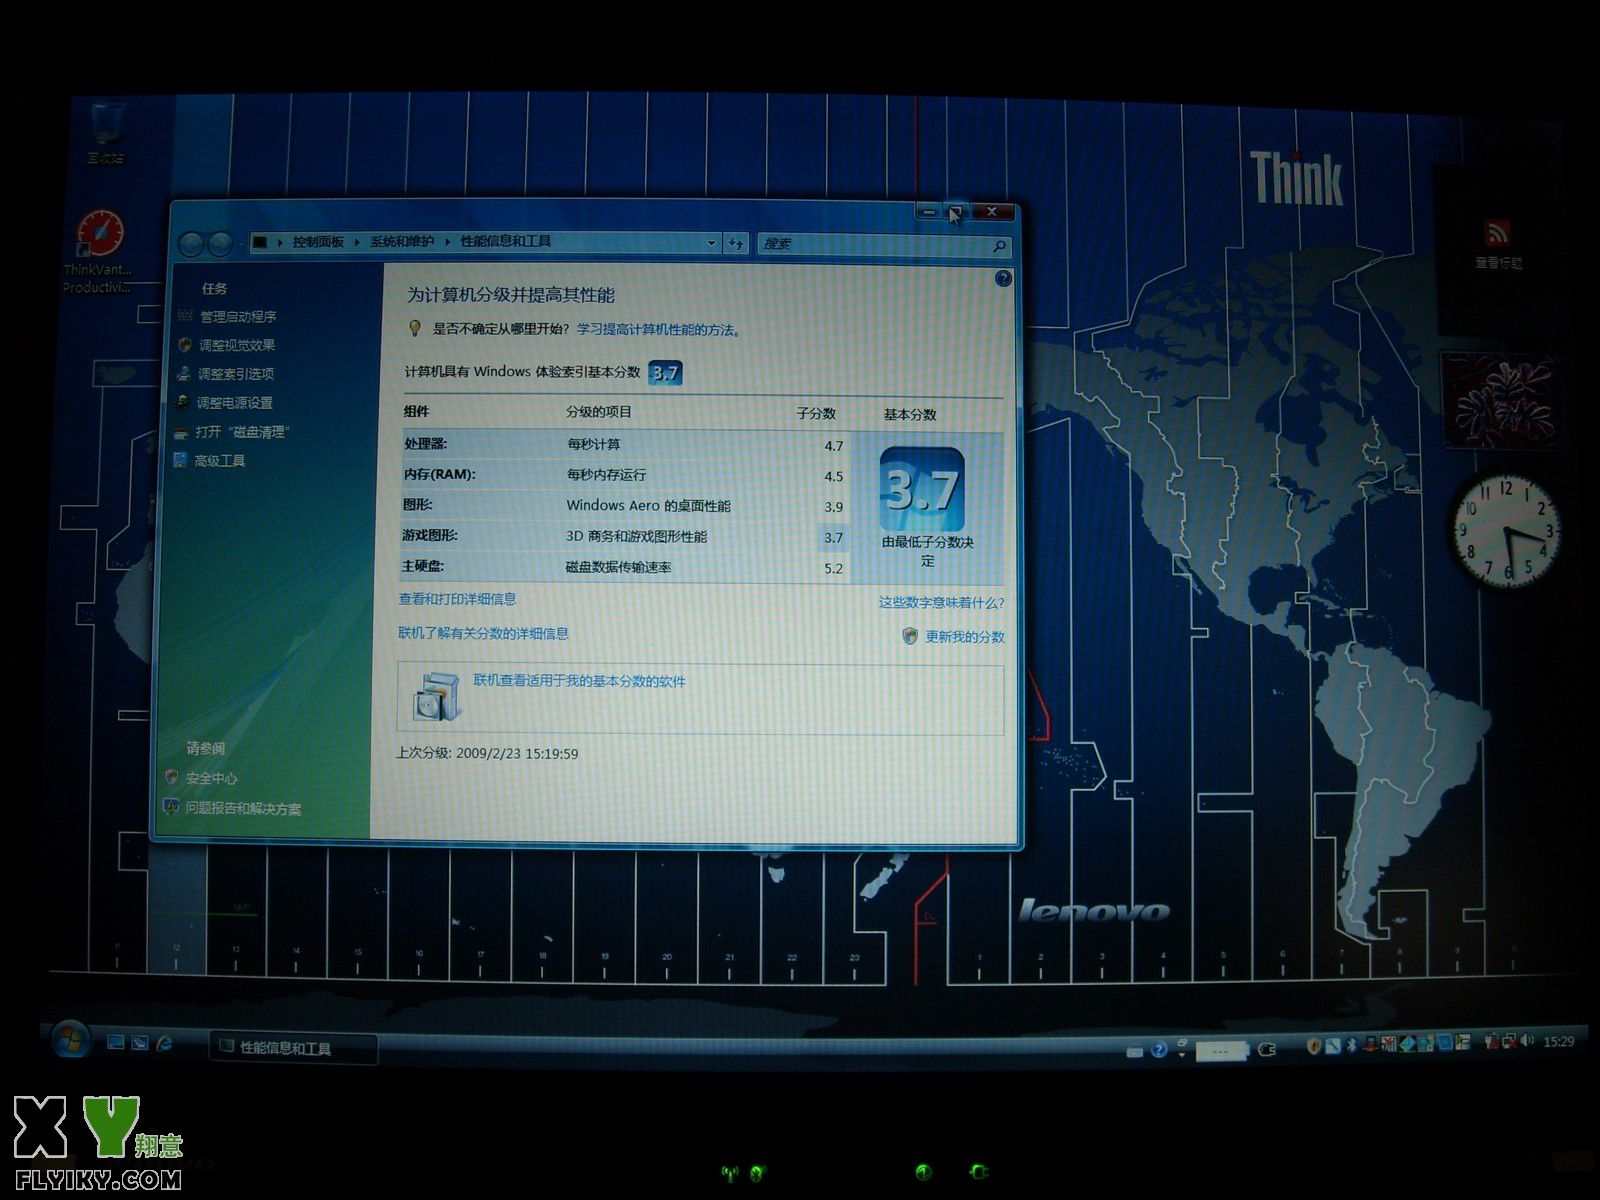Click the analog clock gadget
The height and width of the screenshot is (1200, 1600).
[1506, 530]
